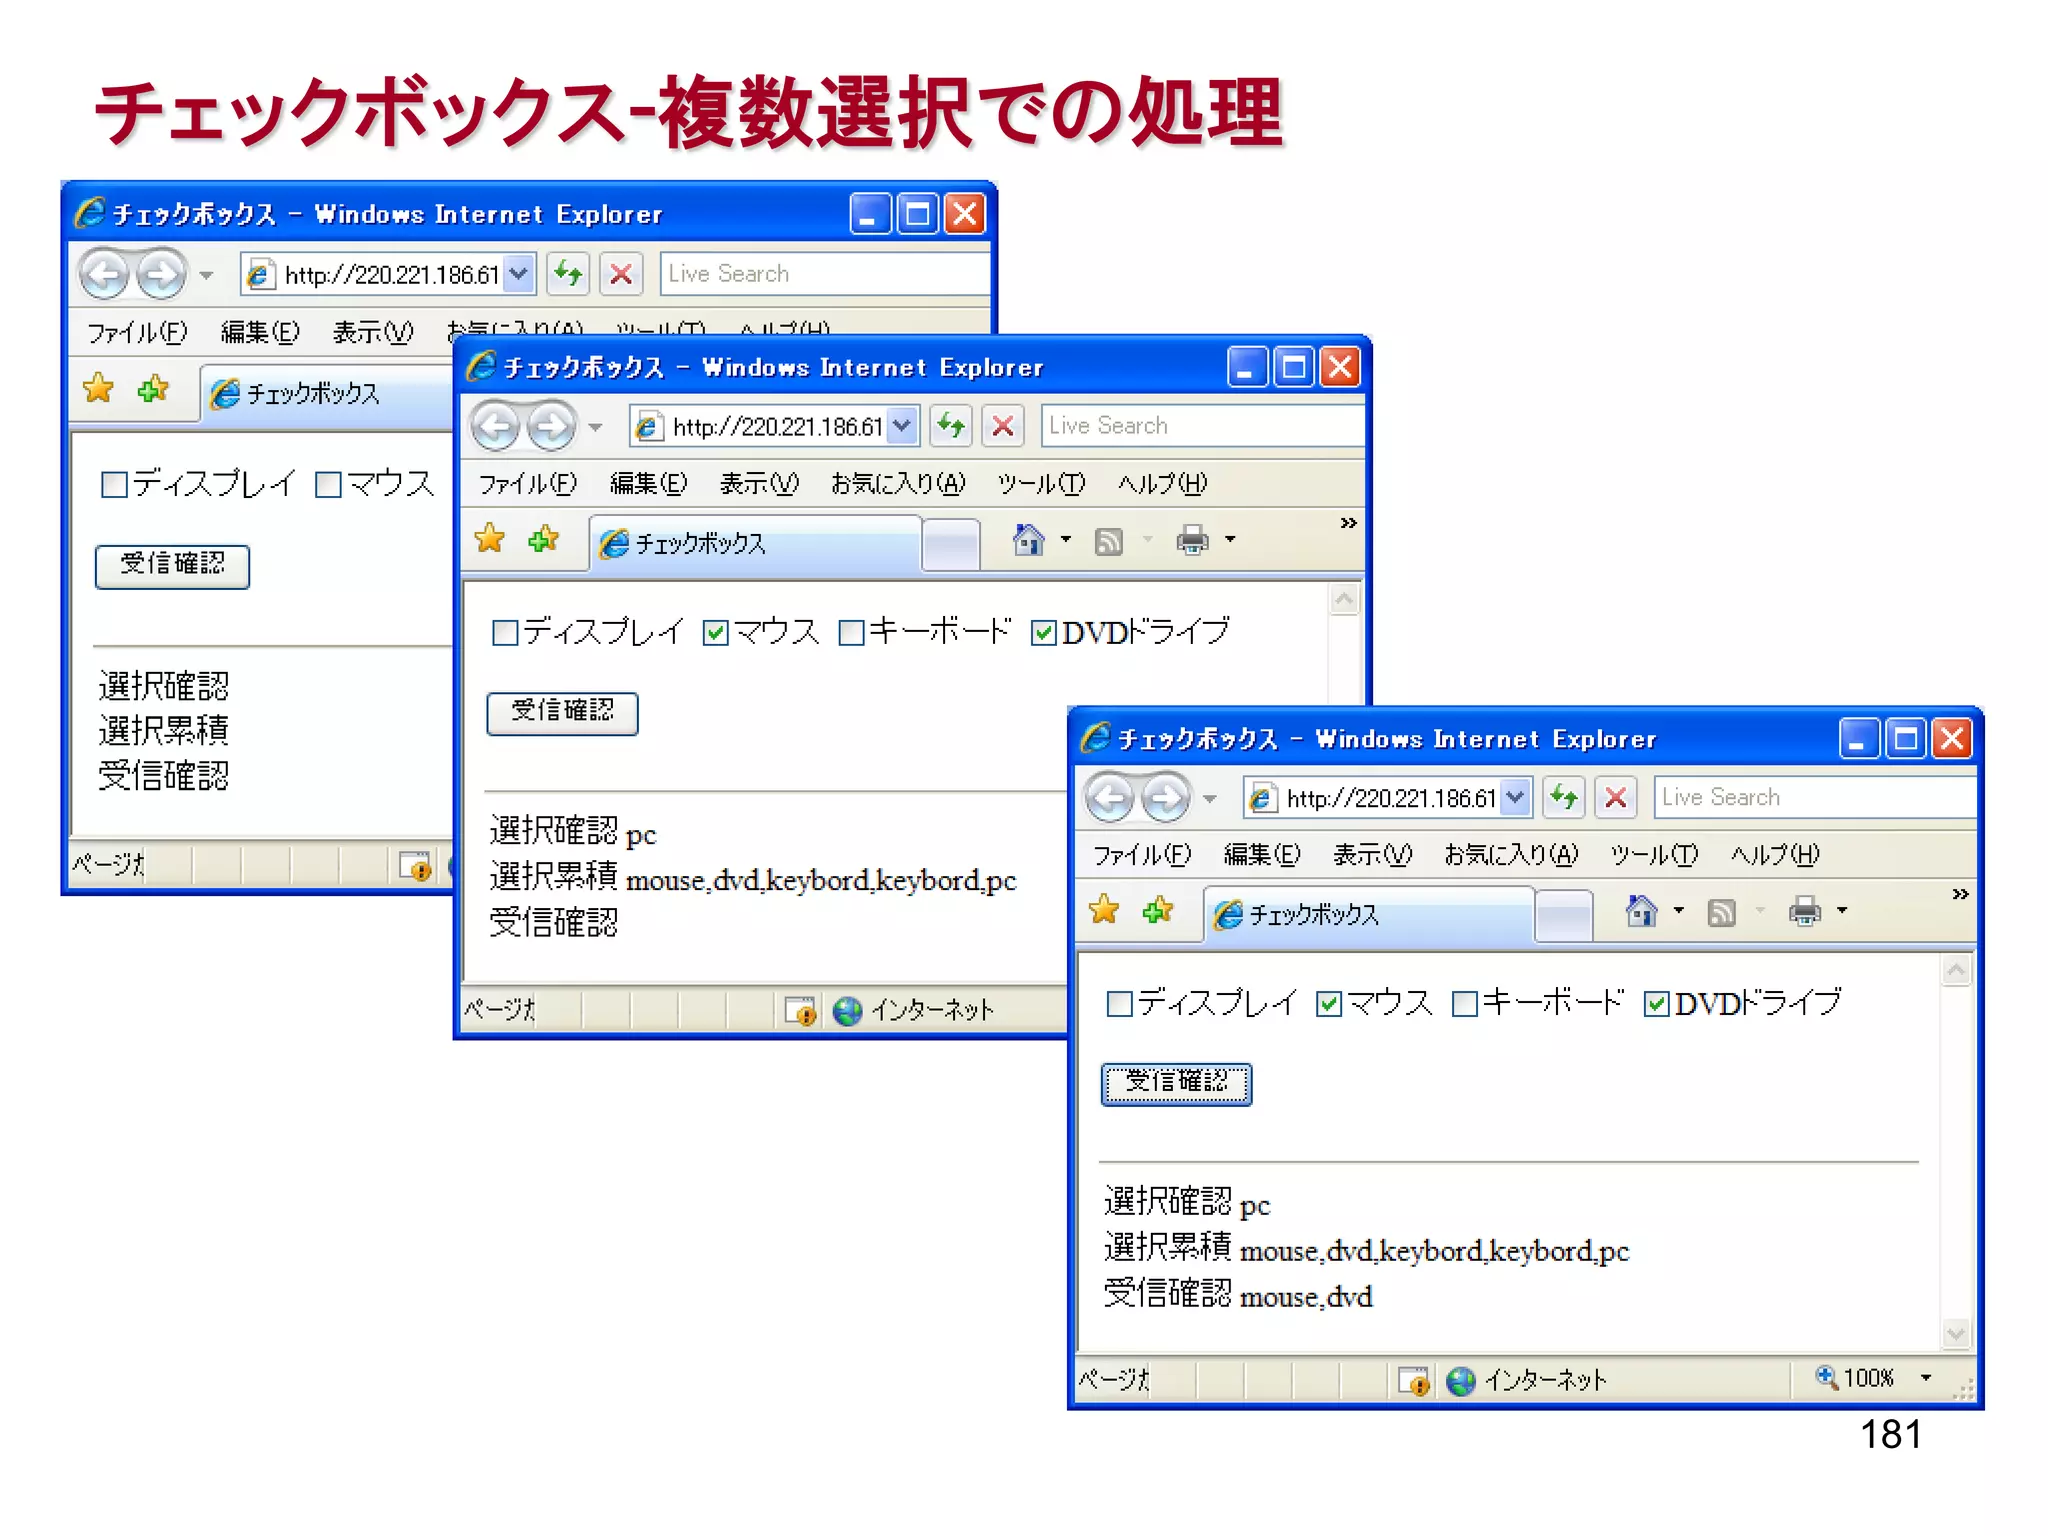Click Stop X icon in middle IE window
This screenshot has width=2048, height=1536.
click(x=1003, y=426)
